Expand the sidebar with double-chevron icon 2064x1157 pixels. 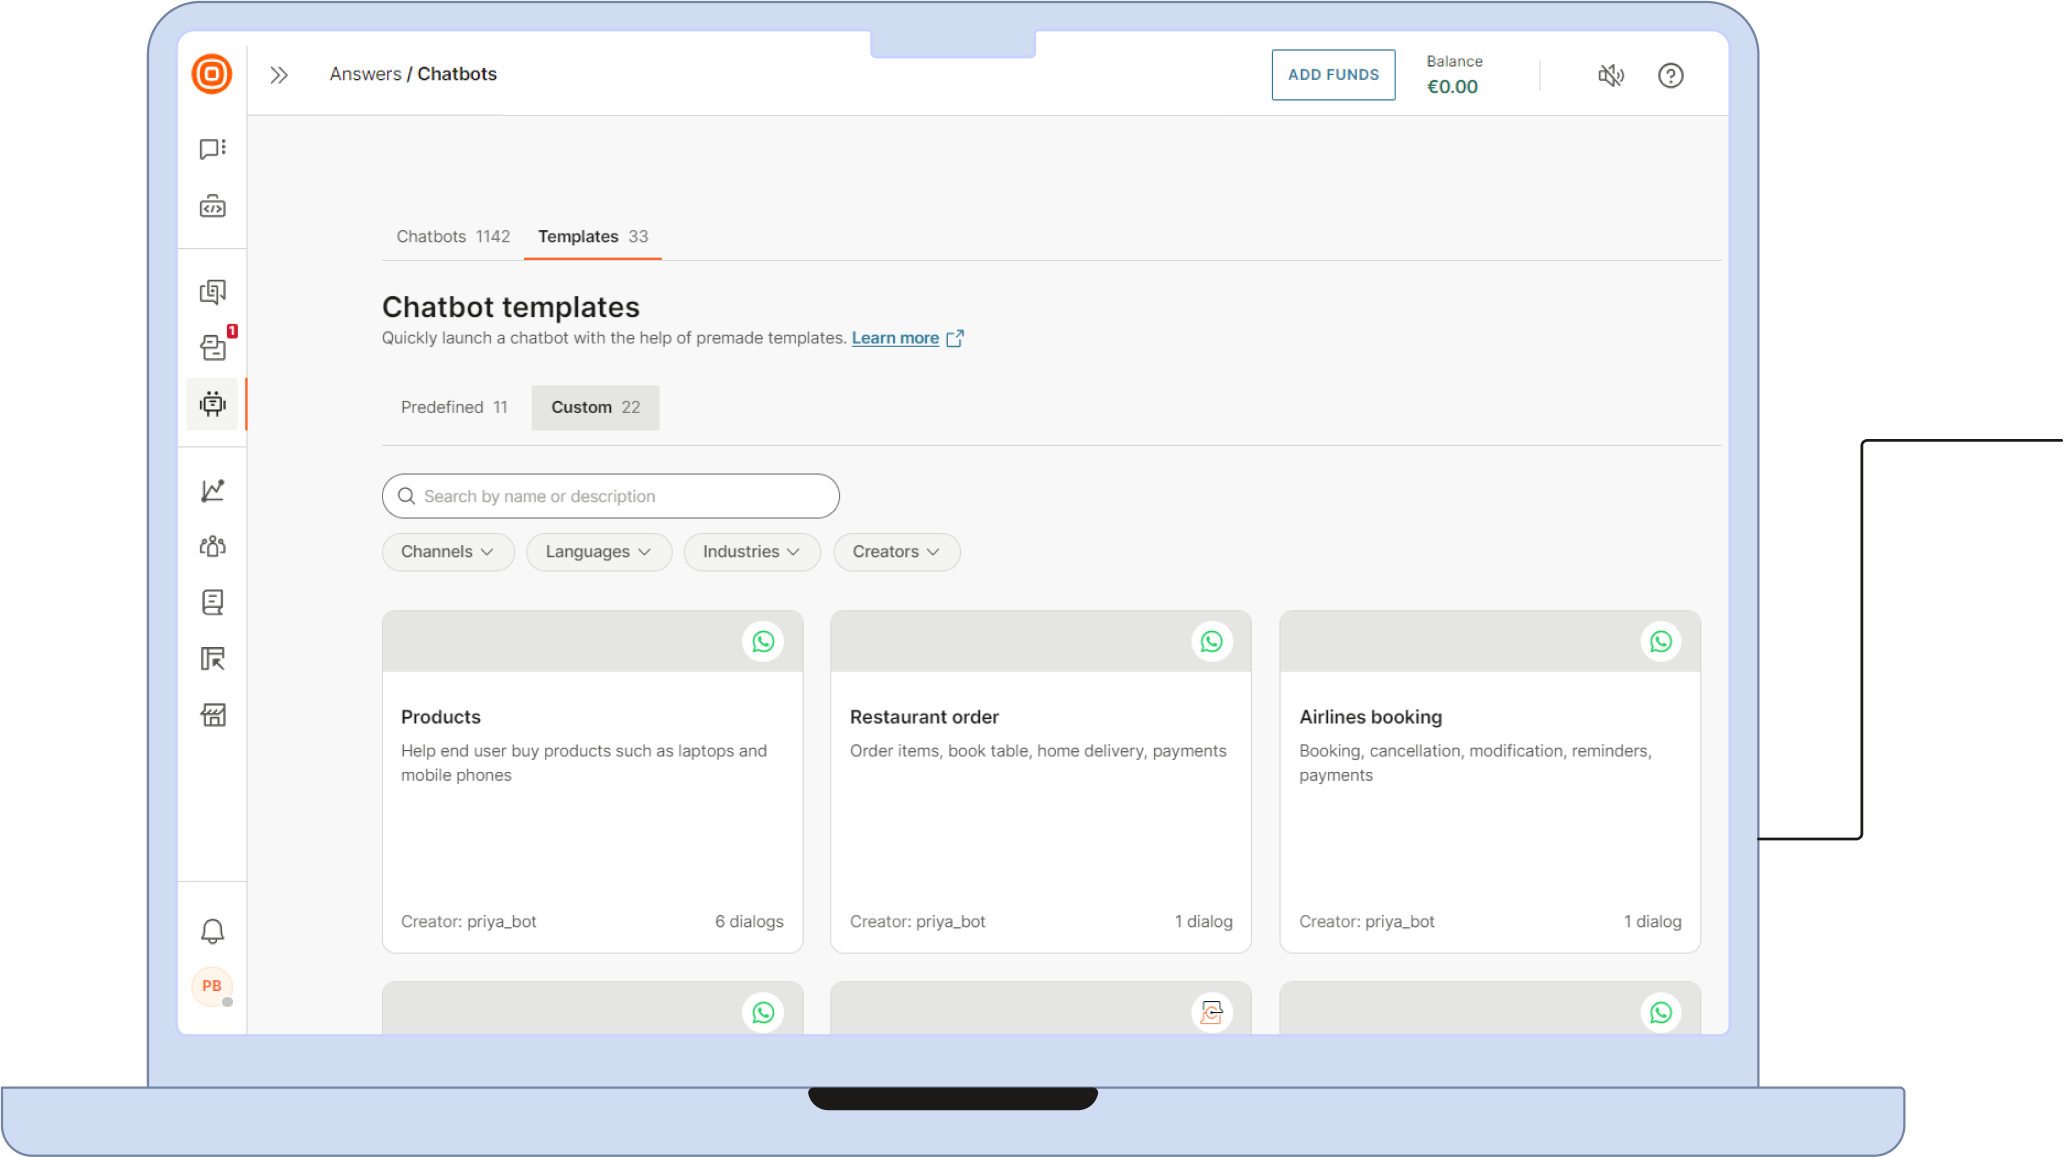click(279, 75)
